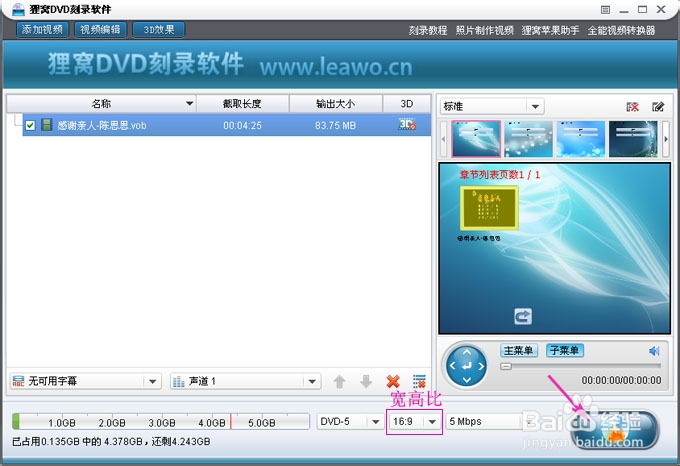Click the move down arrow icon
This screenshot has height=466, width=680.
[x=366, y=381]
